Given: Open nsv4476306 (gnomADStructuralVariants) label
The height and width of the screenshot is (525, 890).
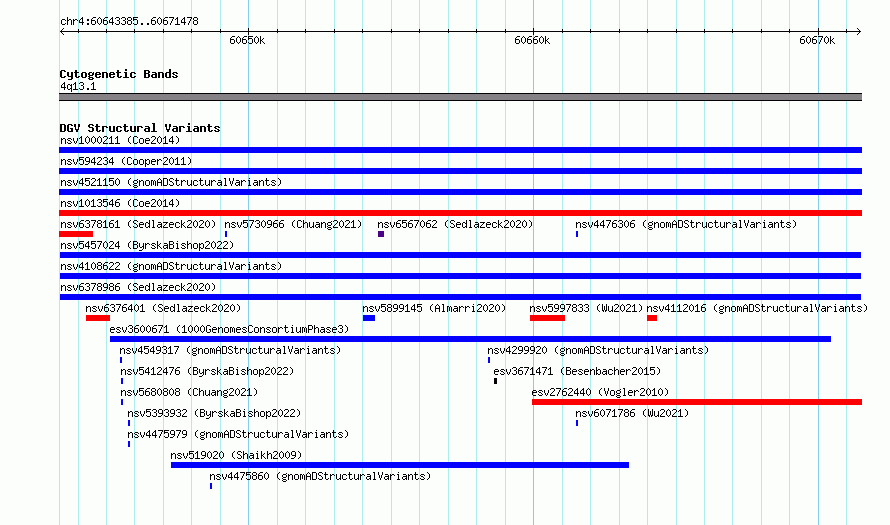Looking at the screenshot, I should (686, 224).
